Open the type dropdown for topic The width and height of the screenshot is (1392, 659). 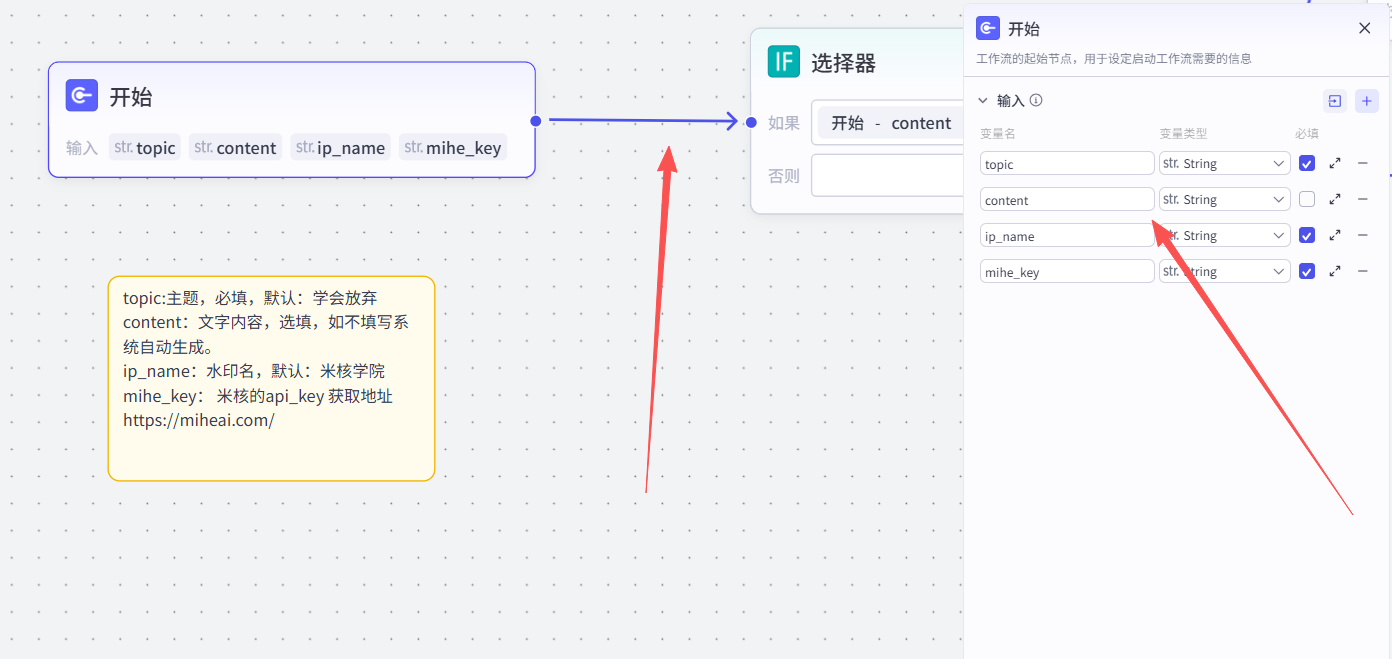coord(1224,163)
